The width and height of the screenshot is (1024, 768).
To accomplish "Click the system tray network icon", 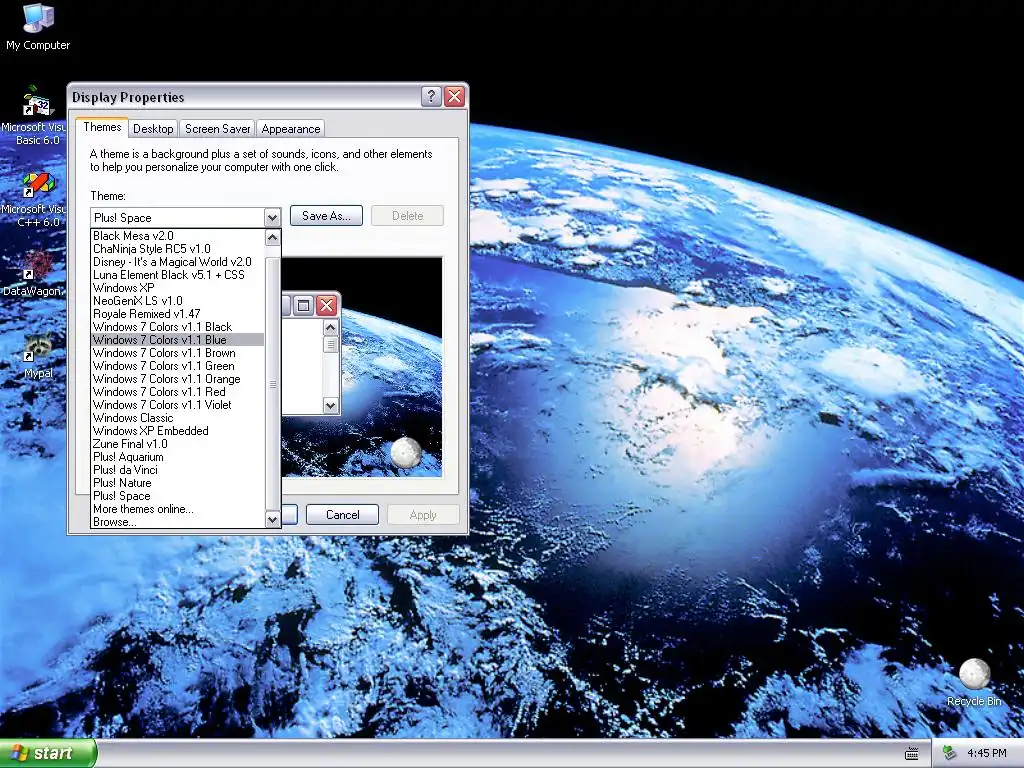I will [x=949, y=753].
